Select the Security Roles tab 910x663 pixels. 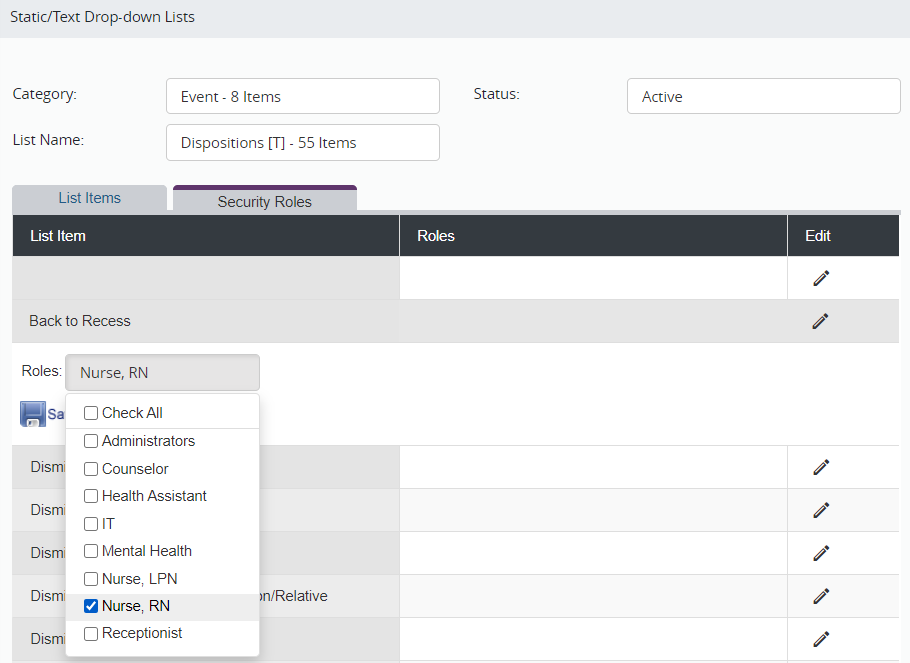264,201
